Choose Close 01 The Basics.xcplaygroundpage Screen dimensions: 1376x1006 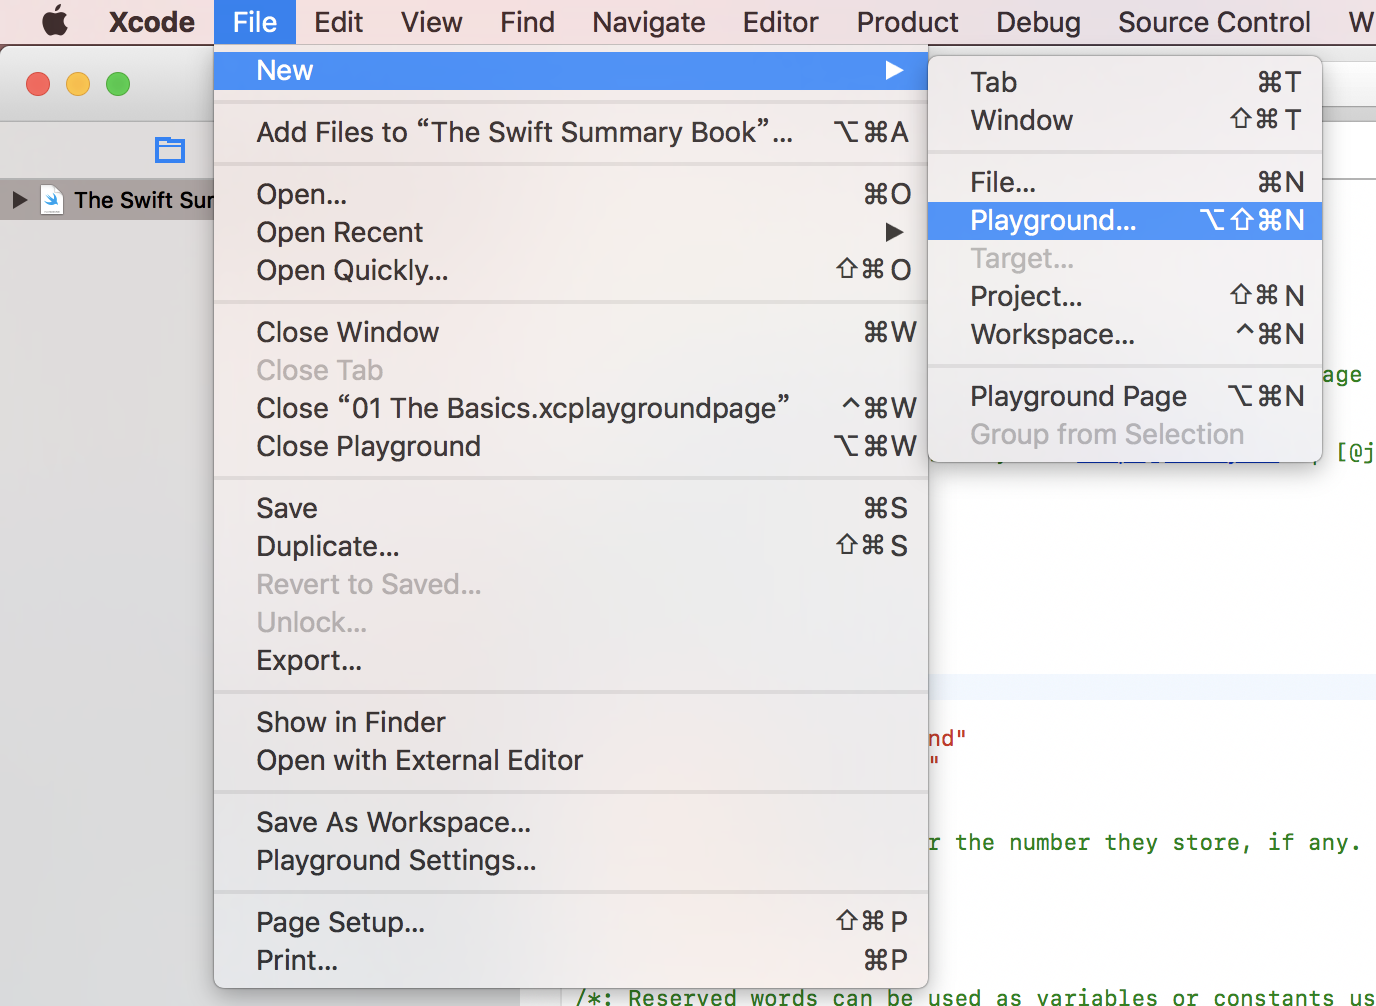point(571,408)
